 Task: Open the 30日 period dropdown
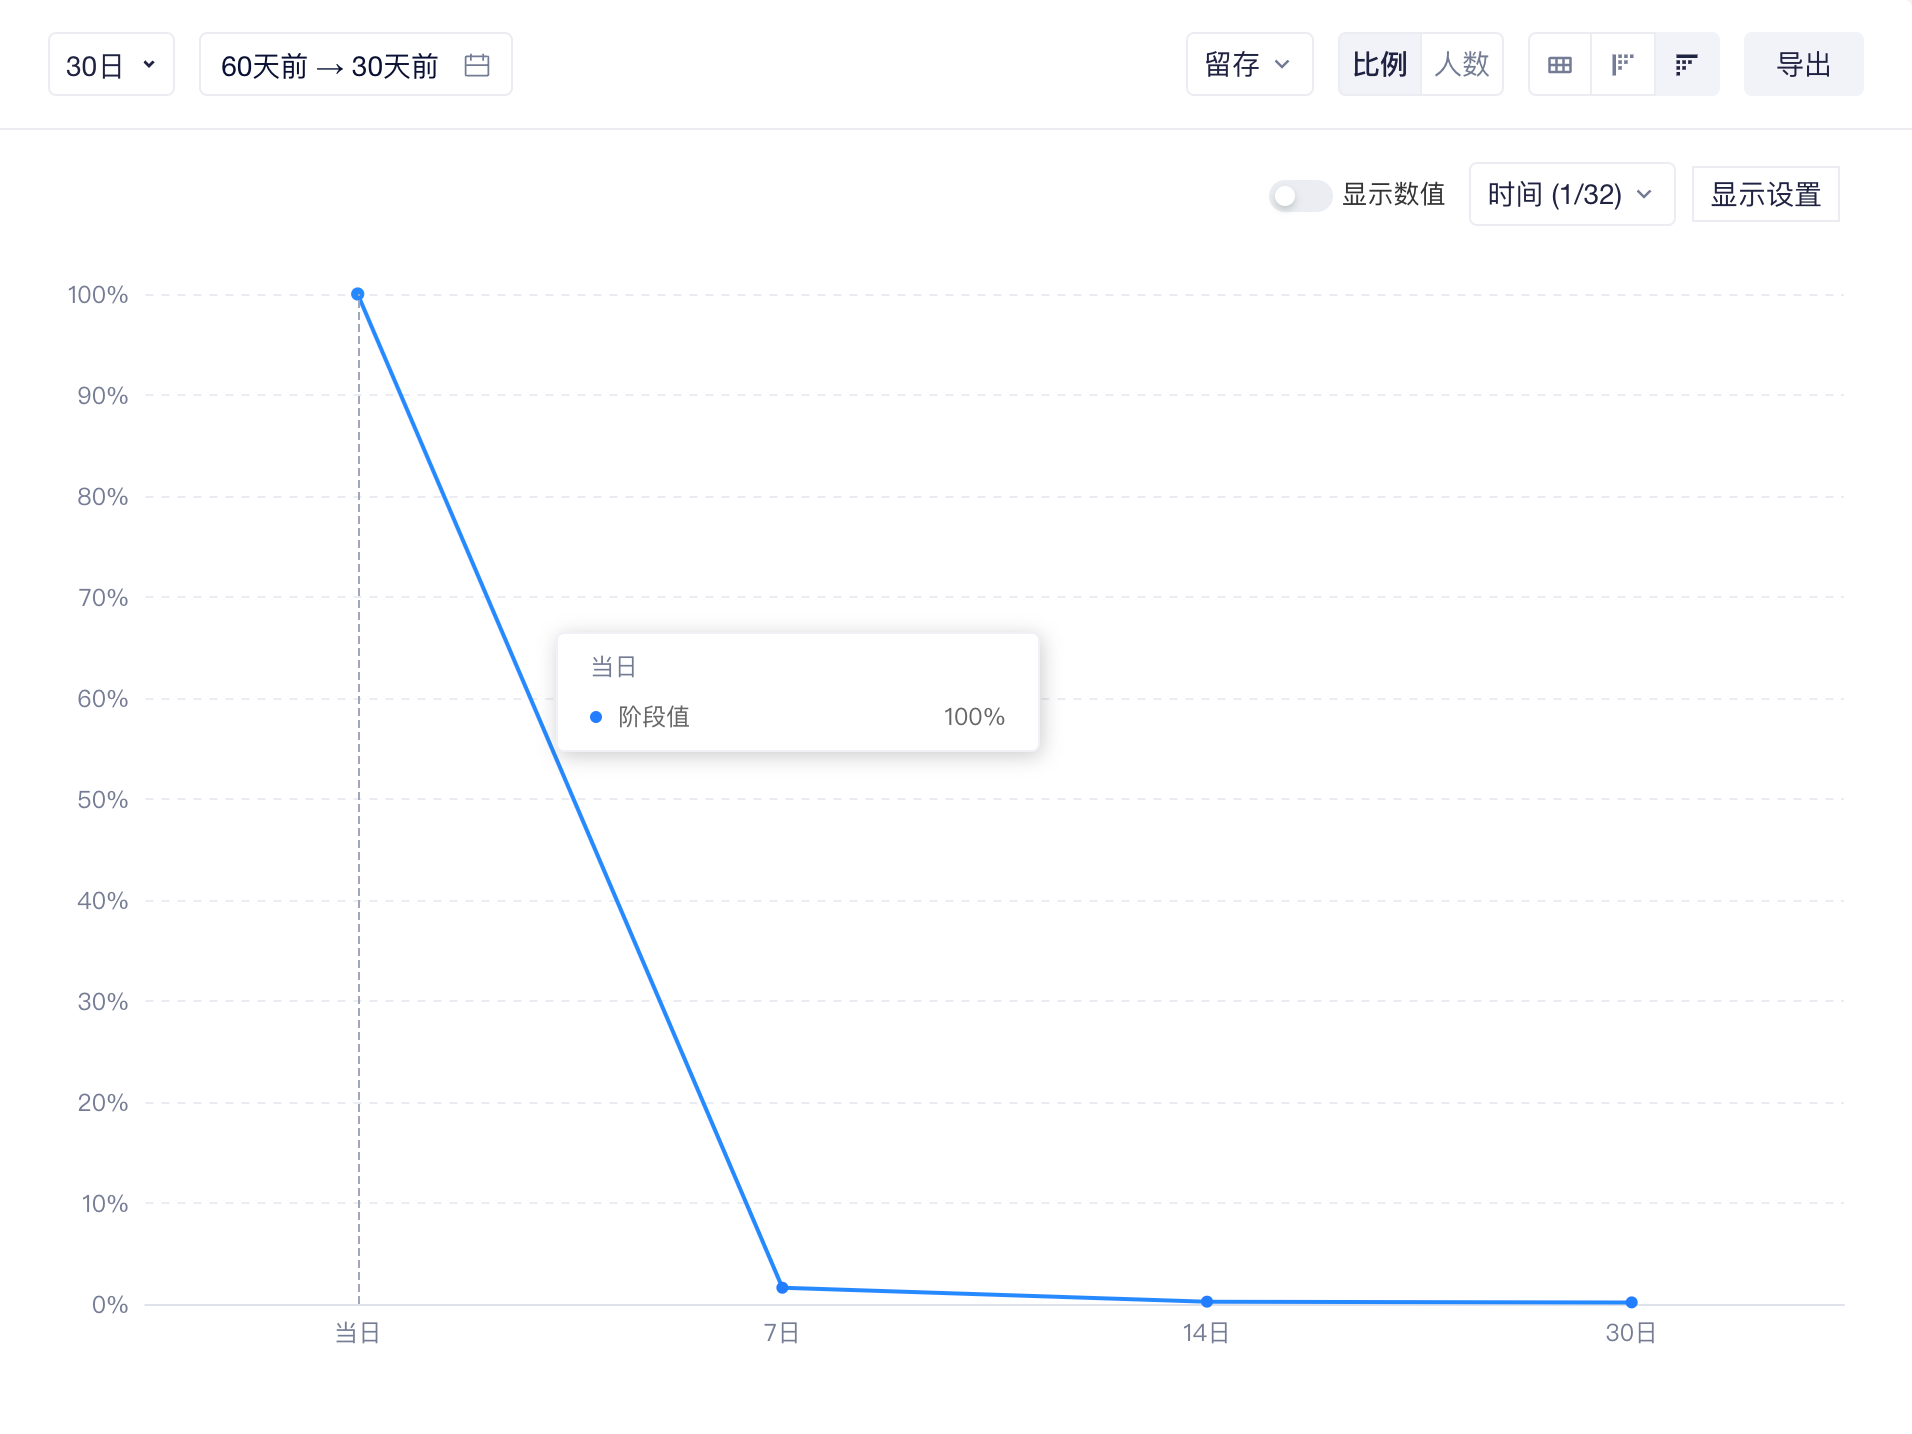click(111, 65)
